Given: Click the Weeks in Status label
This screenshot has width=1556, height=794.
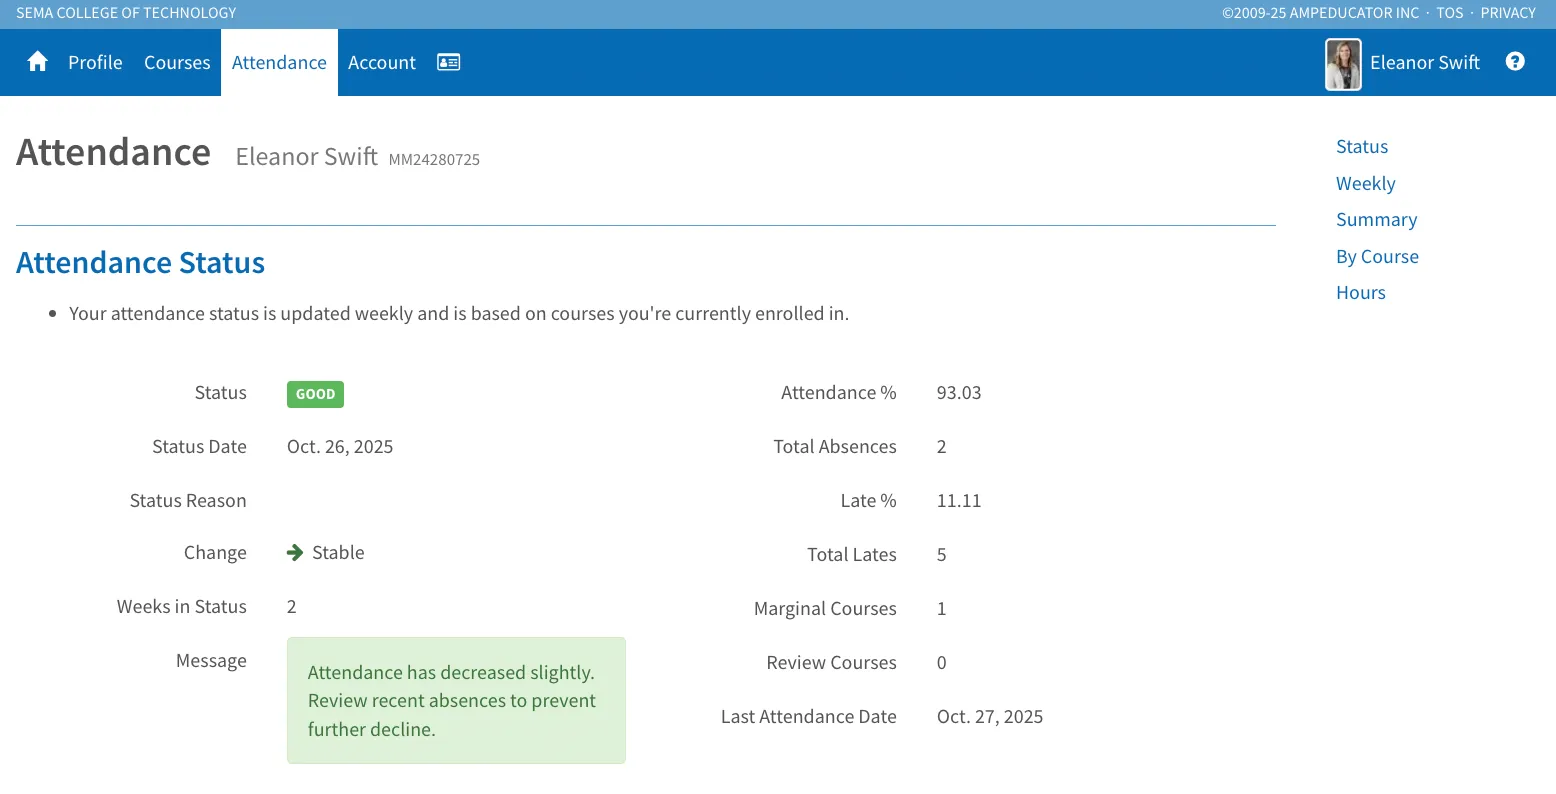Looking at the screenshot, I should (182, 607).
